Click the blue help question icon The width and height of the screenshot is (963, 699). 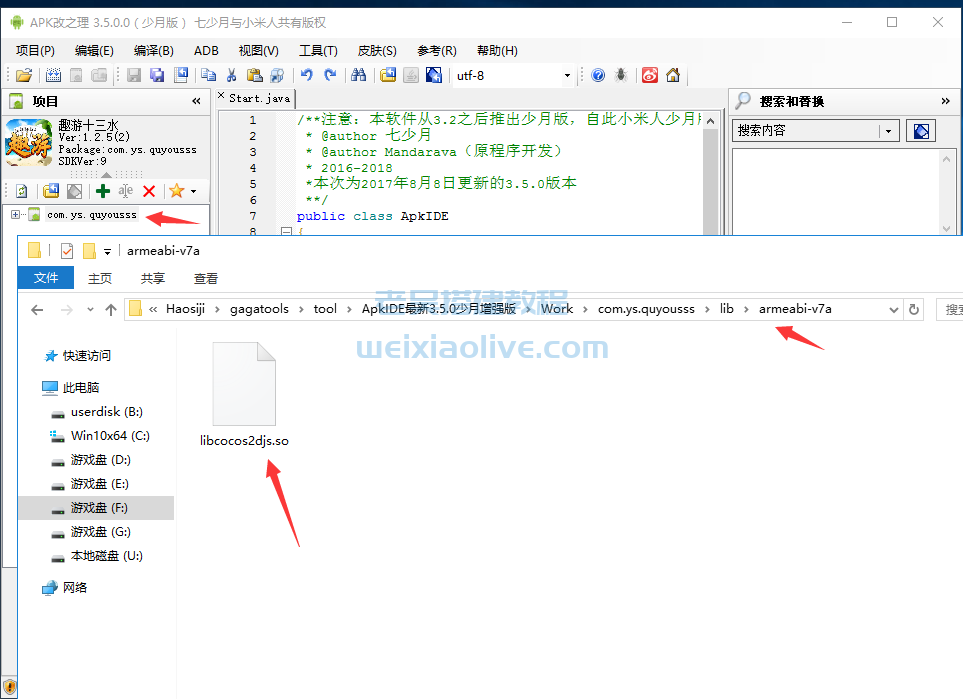(598, 75)
